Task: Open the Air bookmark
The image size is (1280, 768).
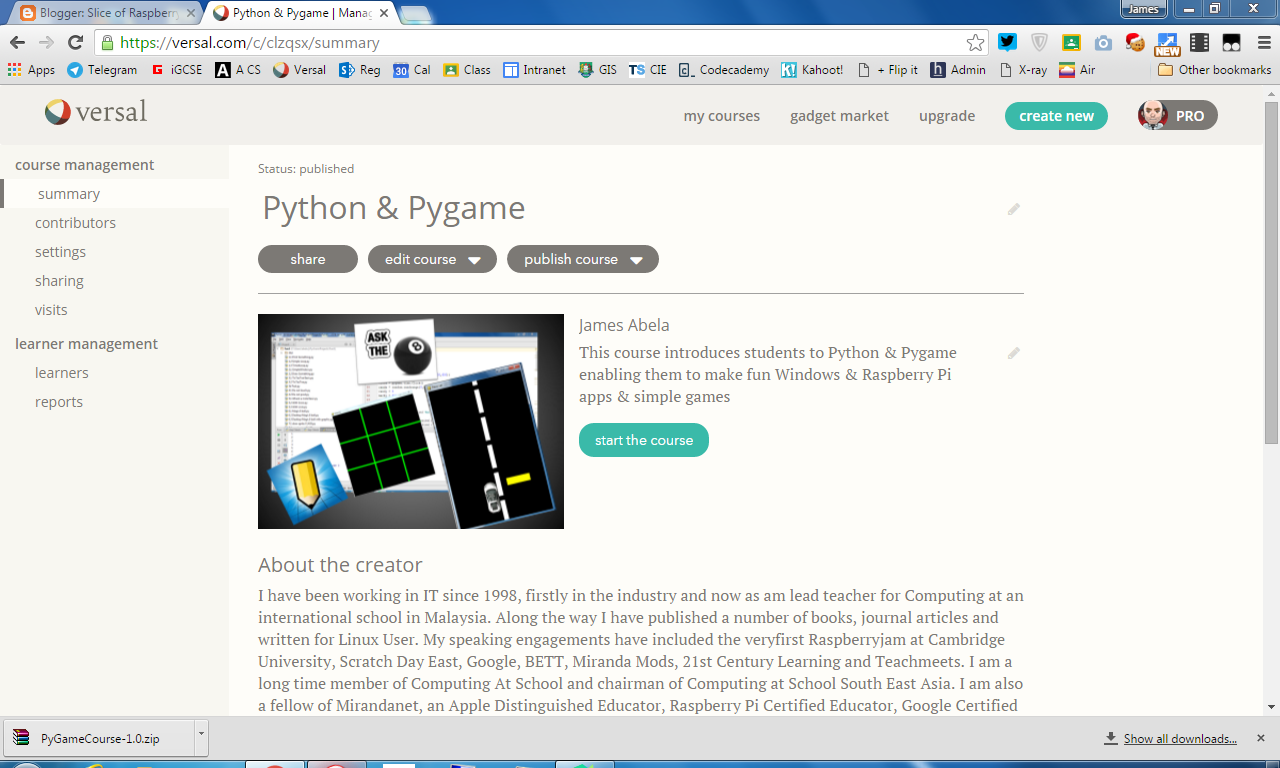Action: click(1077, 70)
